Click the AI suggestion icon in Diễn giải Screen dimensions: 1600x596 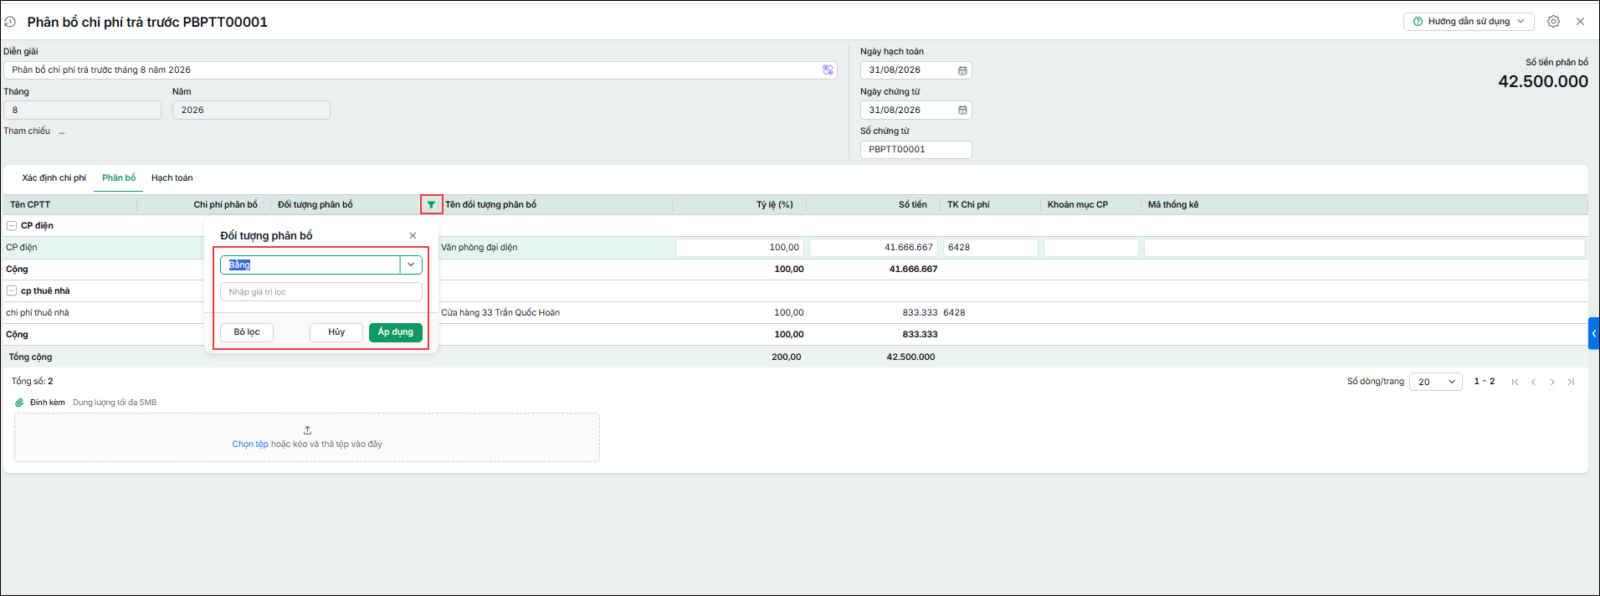pyautogui.click(x=828, y=70)
